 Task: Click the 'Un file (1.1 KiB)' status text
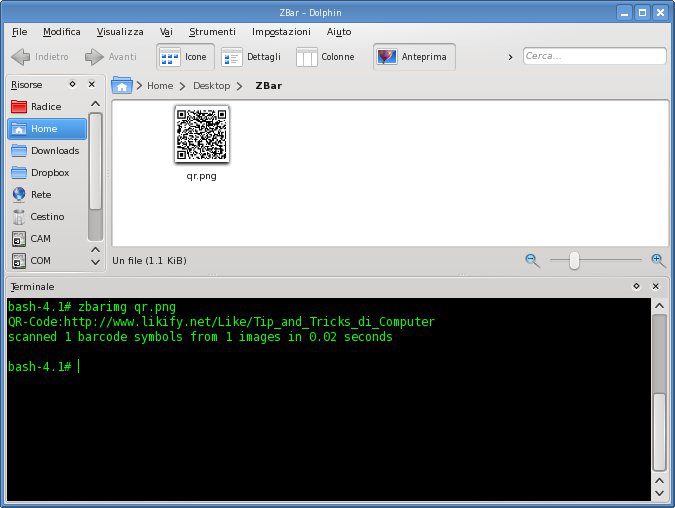pyautogui.click(x=149, y=260)
